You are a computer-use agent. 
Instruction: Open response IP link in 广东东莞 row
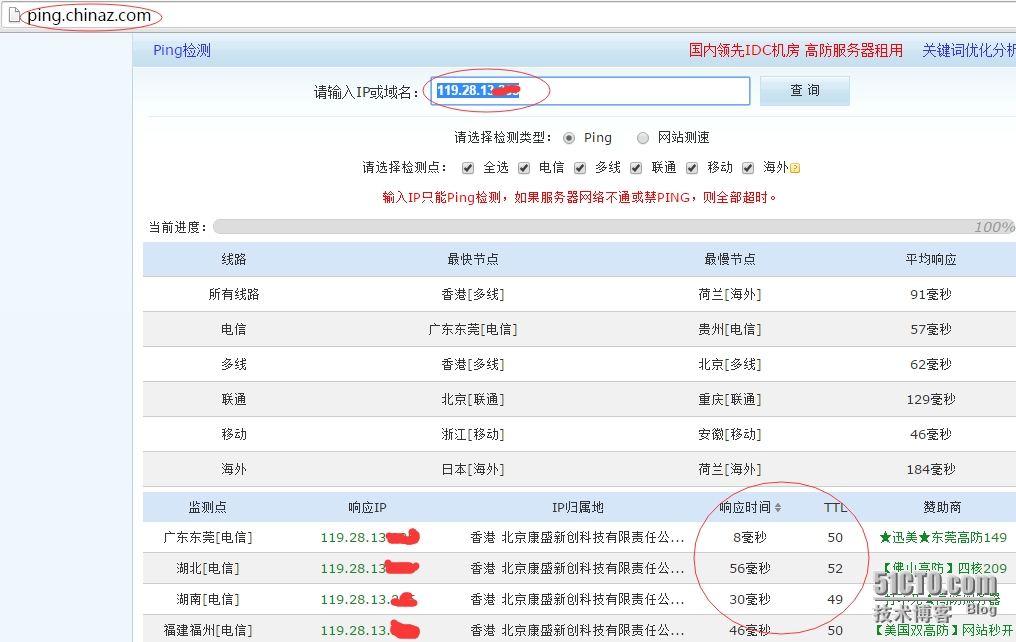pyautogui.click(x=369, y=537)
